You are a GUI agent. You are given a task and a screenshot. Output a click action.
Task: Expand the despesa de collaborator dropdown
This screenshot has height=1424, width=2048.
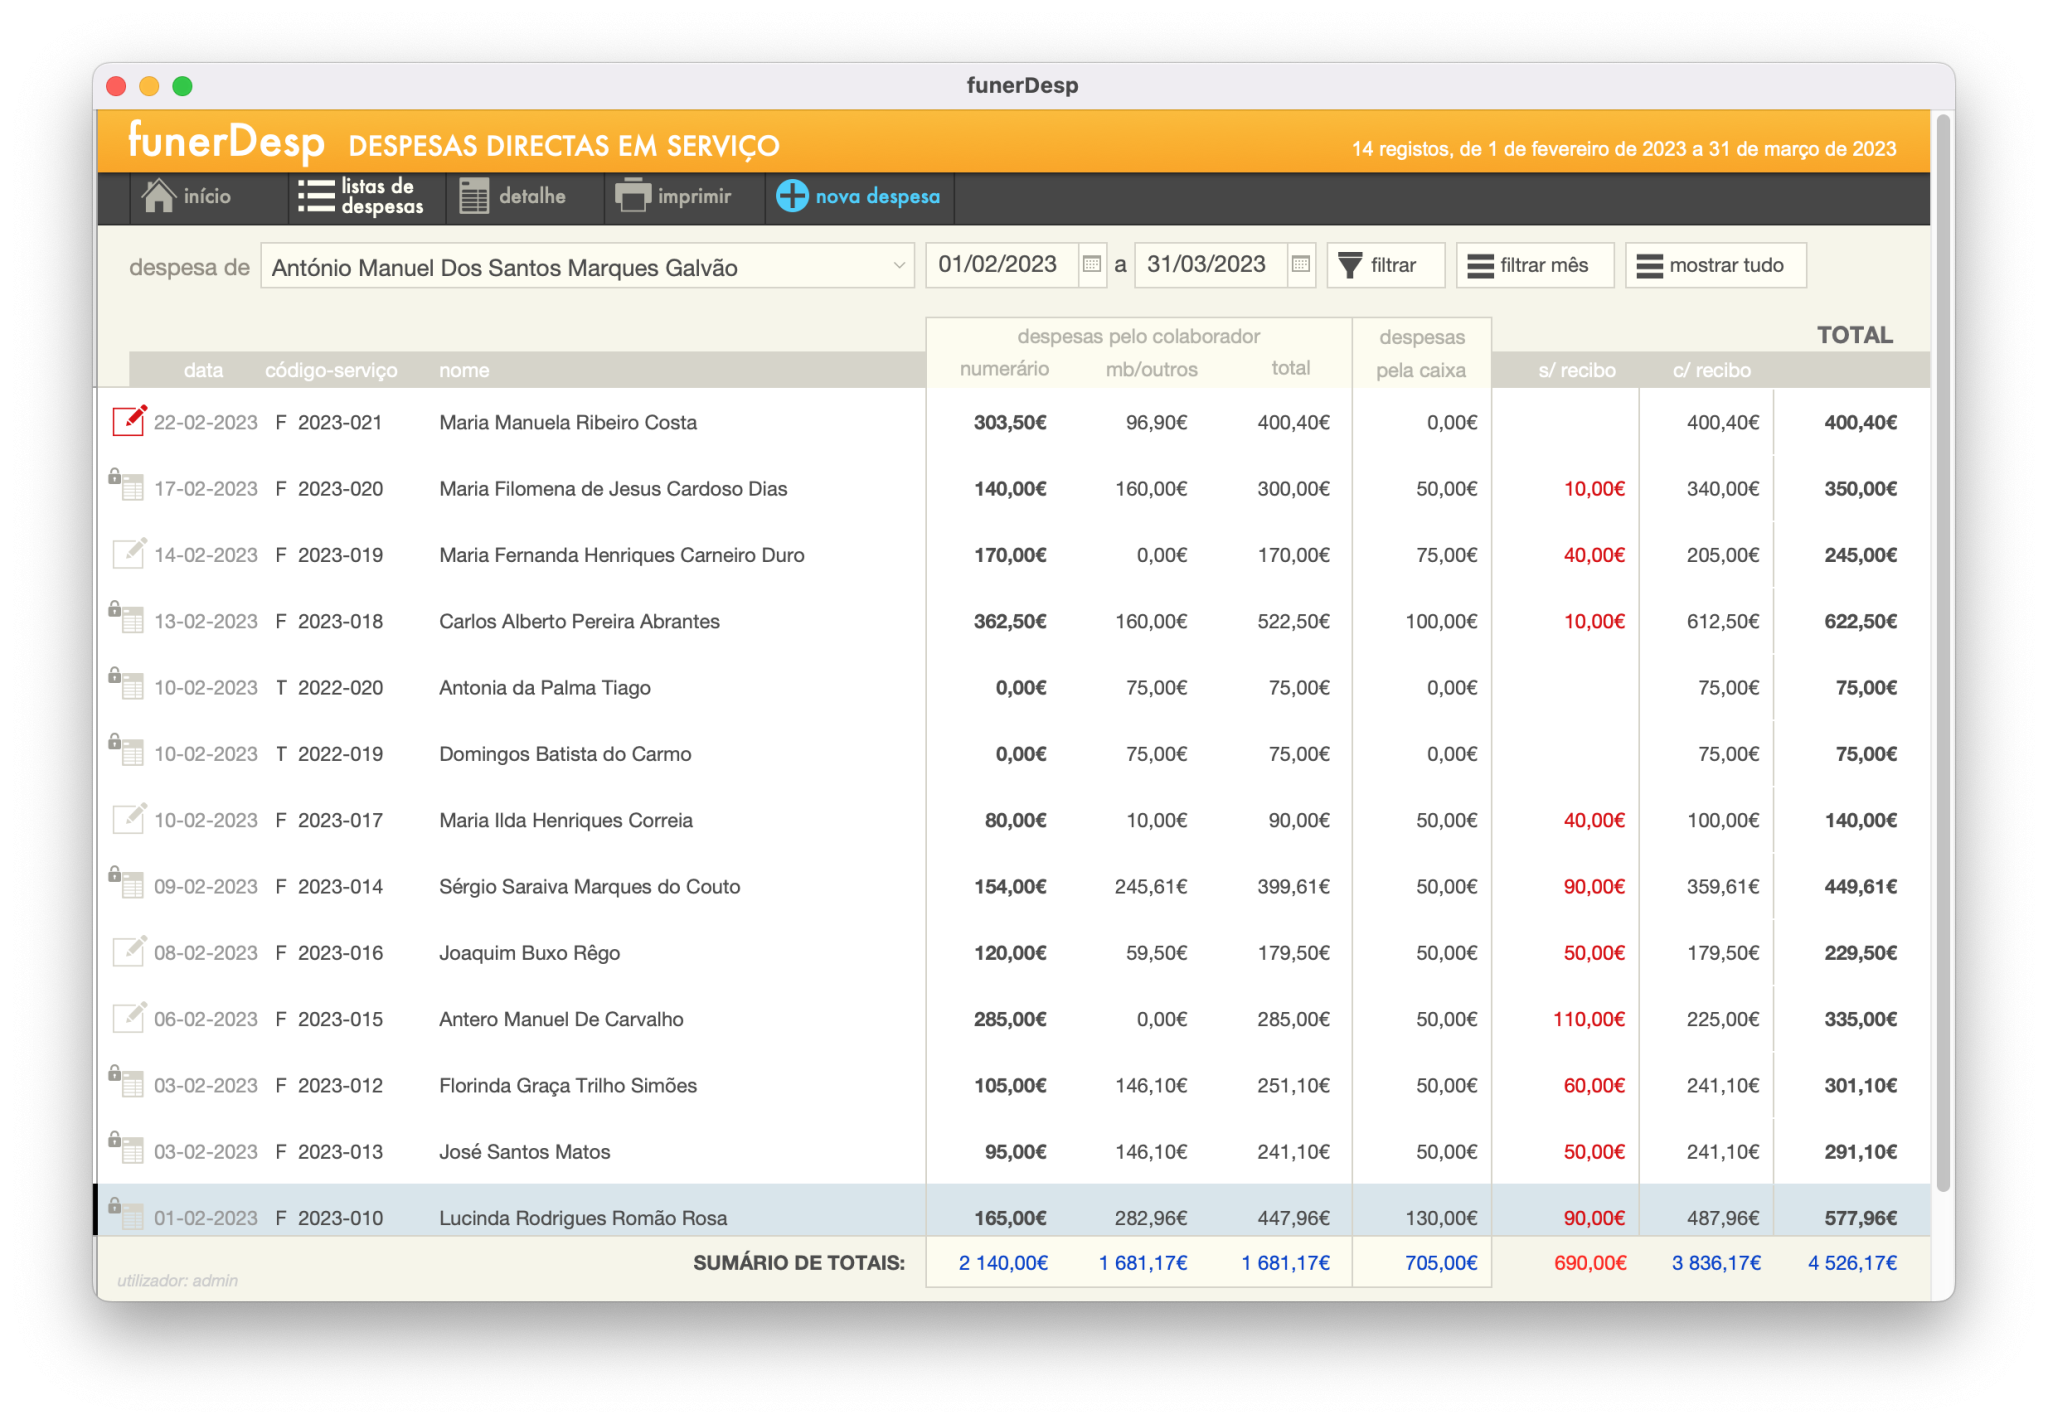[898, 266]
